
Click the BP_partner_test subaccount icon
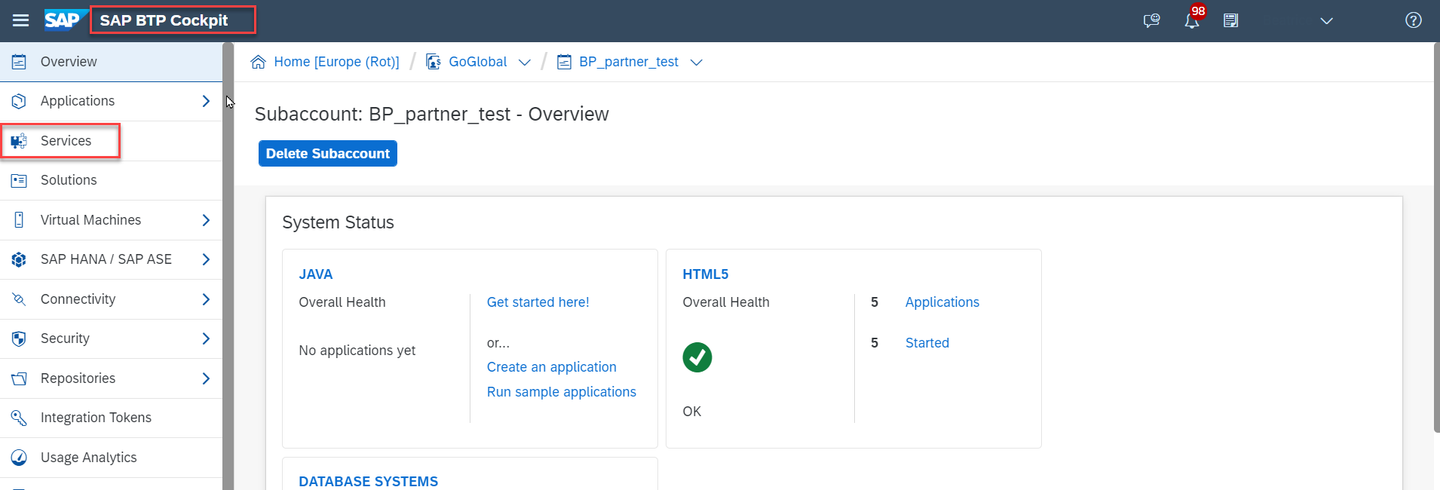(564, 62)
